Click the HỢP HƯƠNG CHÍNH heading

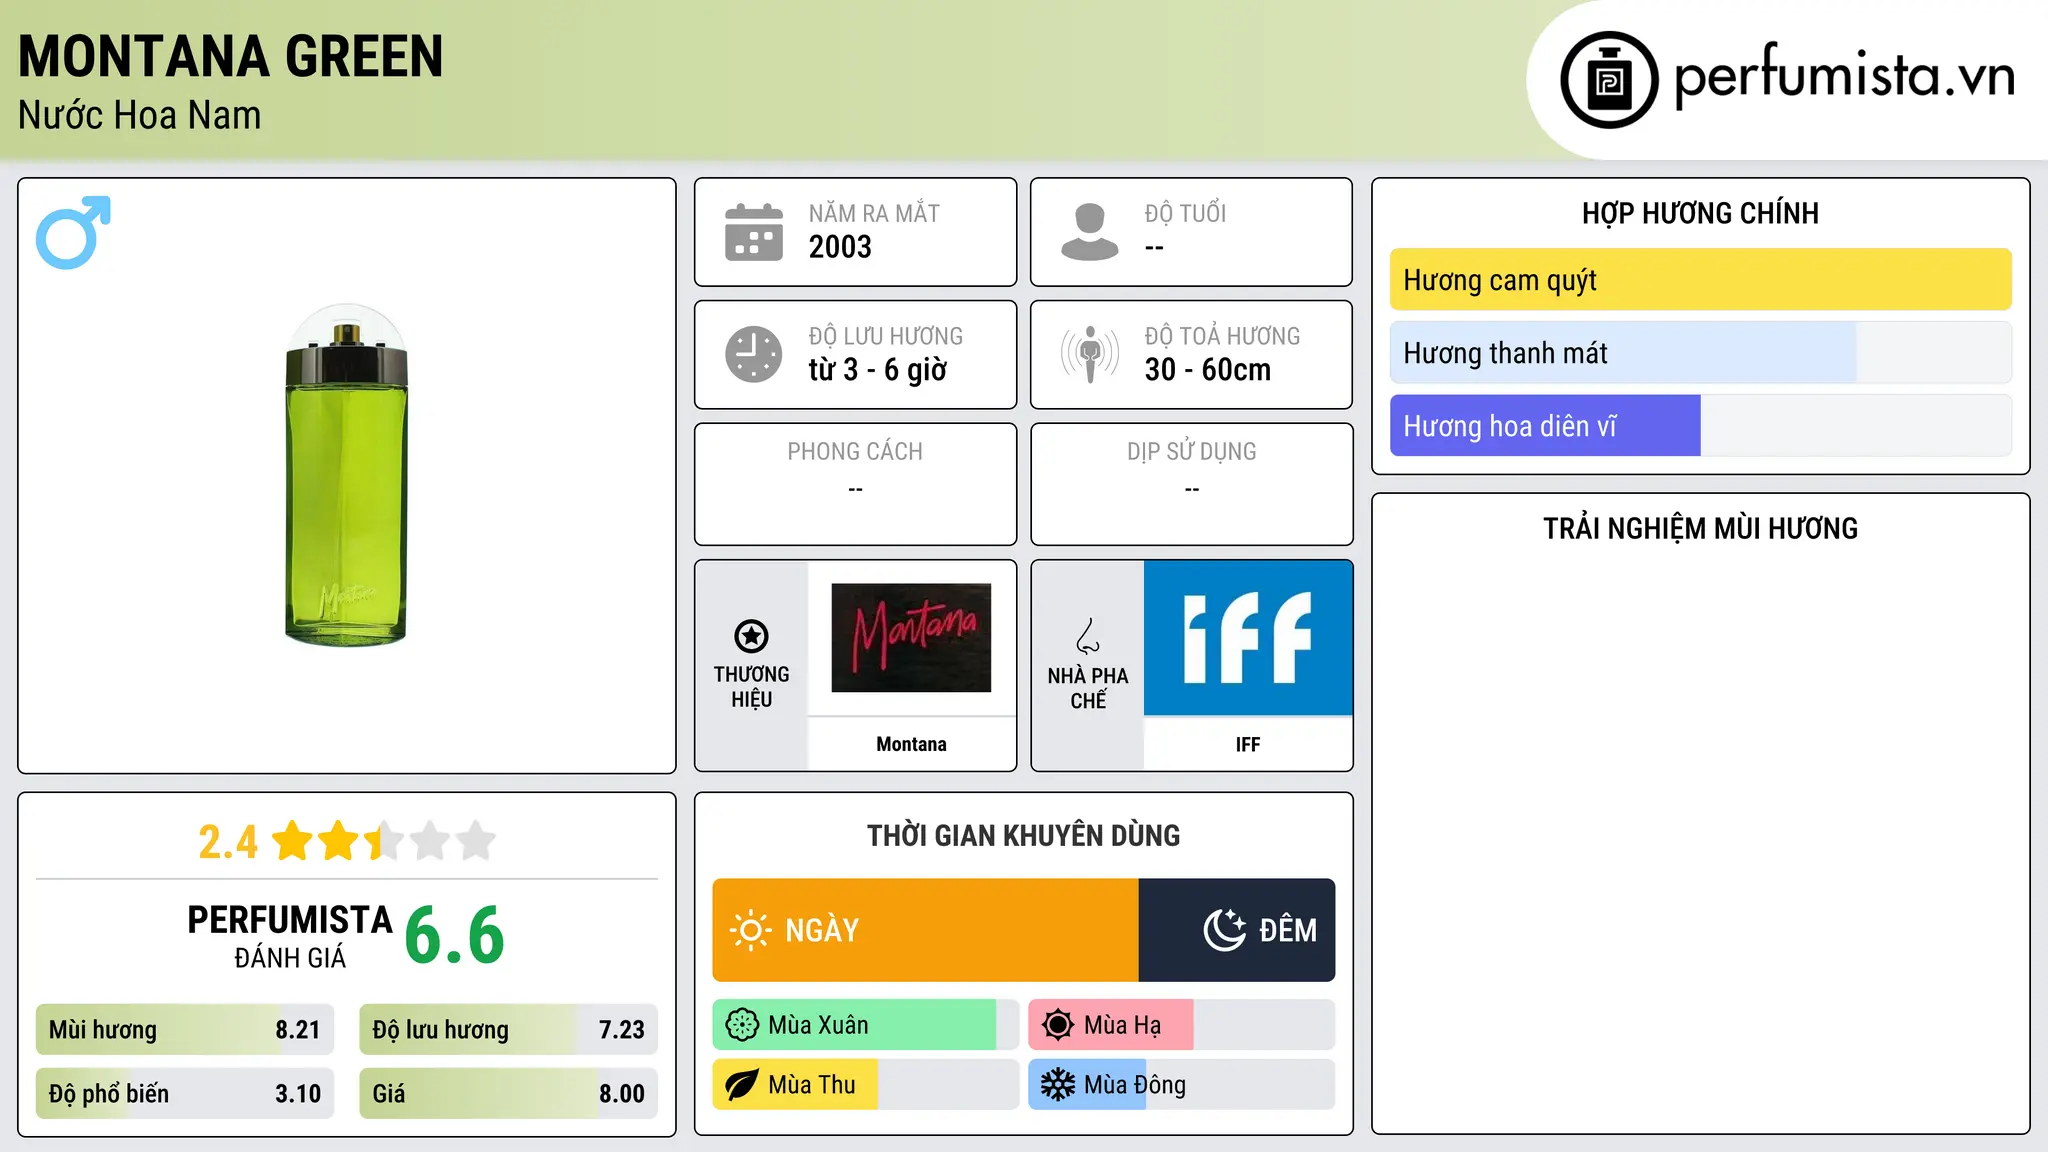coord(1700,213)
